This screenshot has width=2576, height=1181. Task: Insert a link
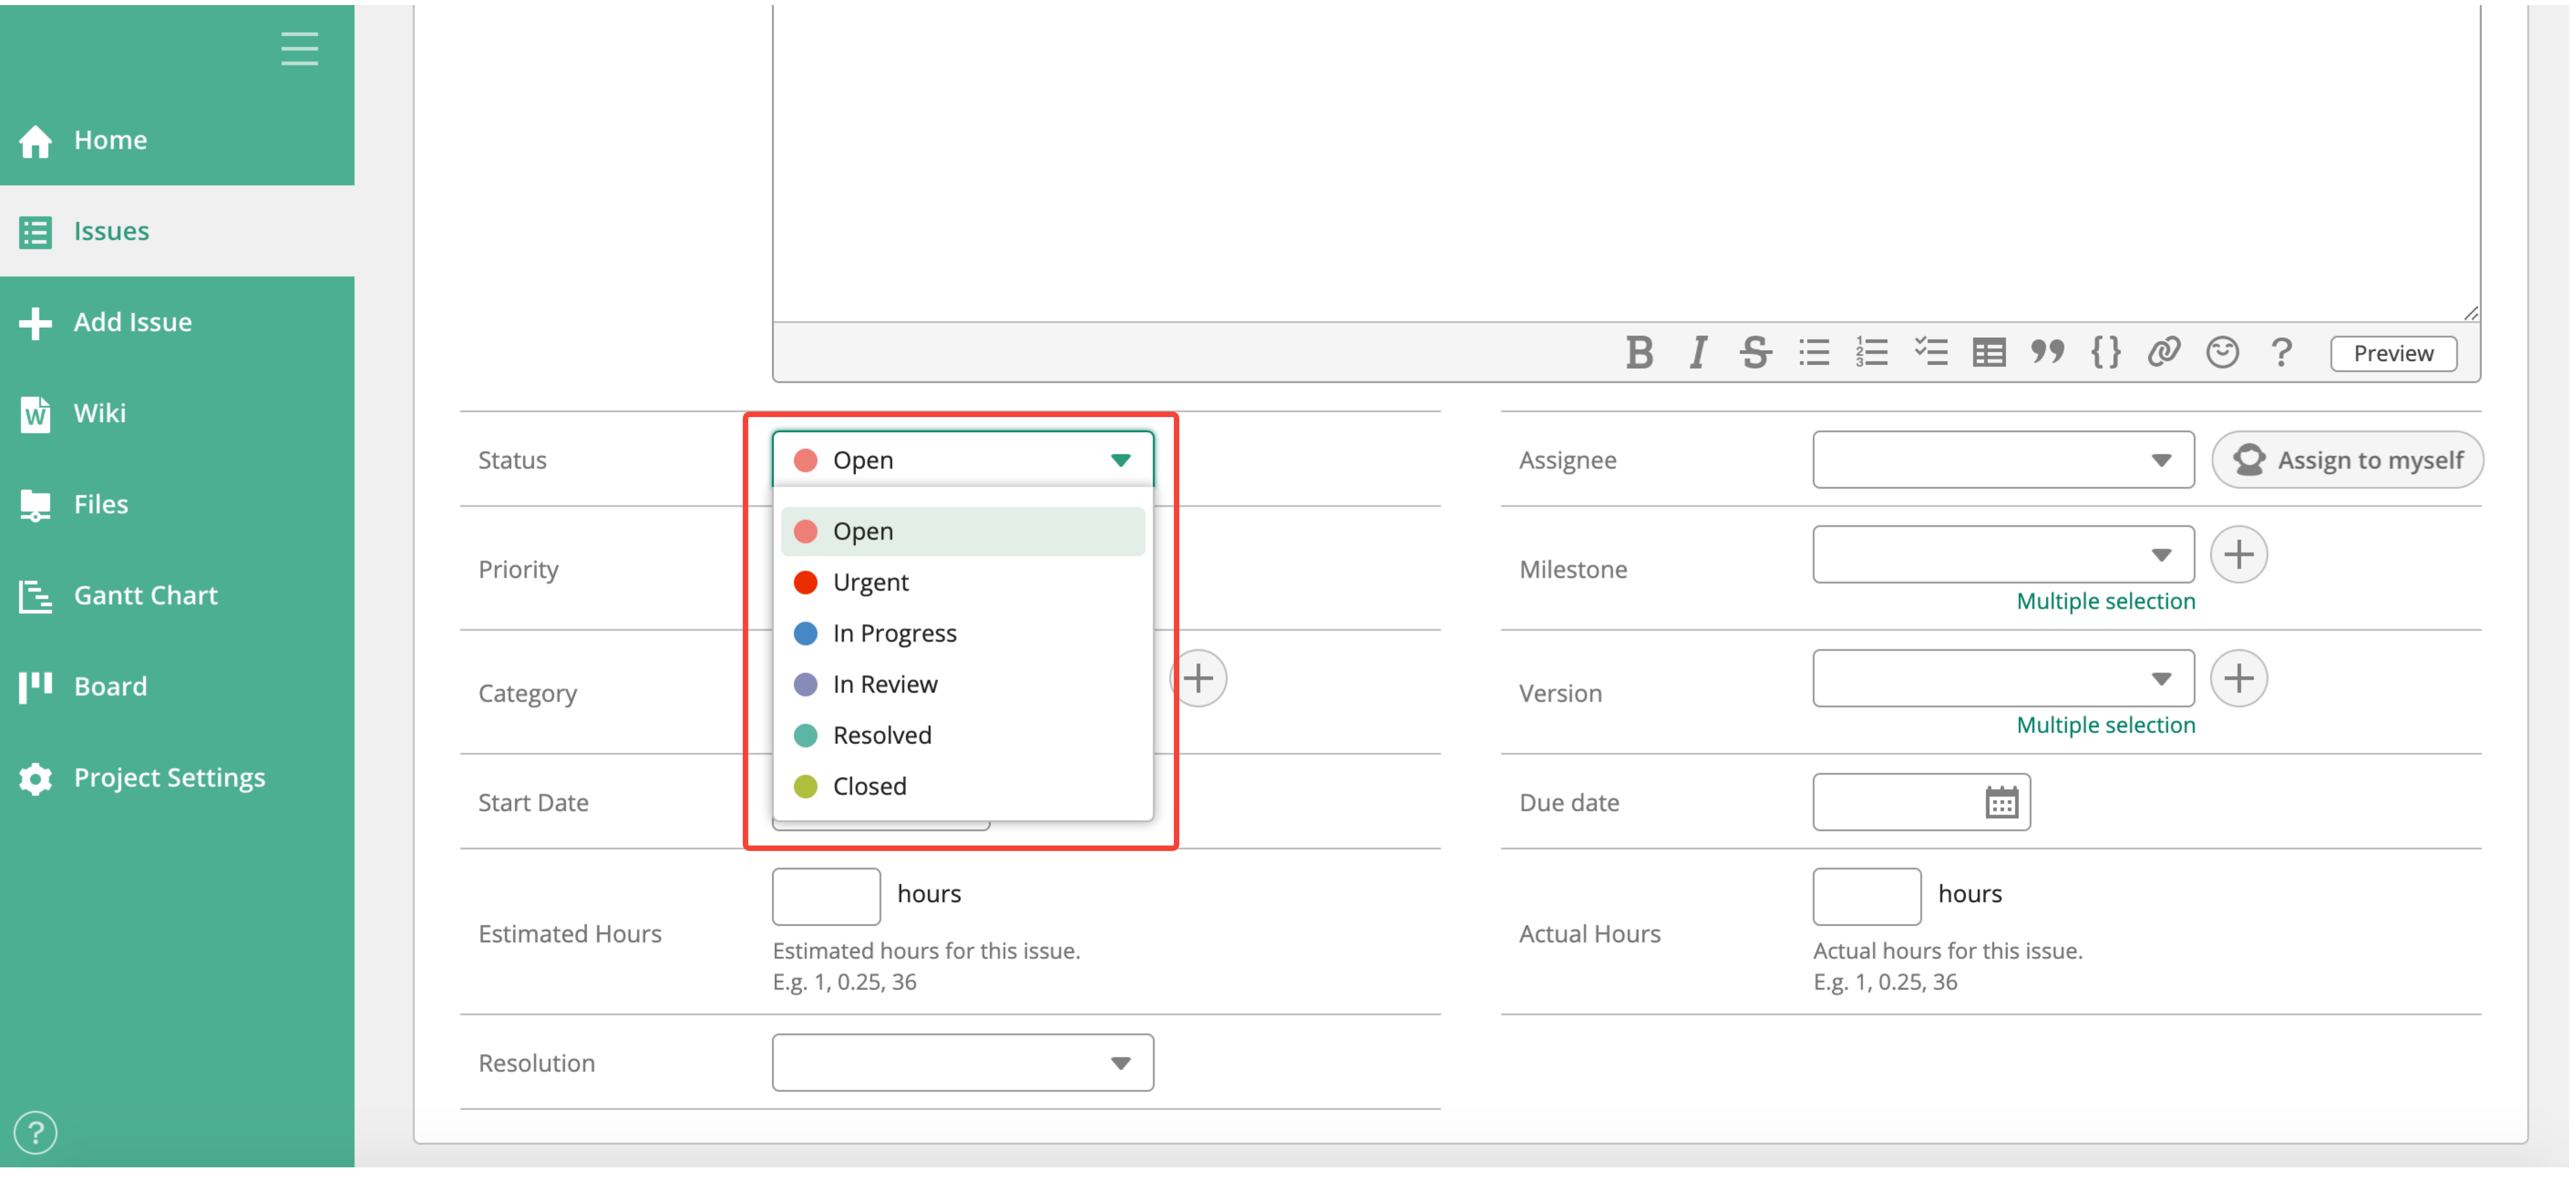coord(2164,353)
